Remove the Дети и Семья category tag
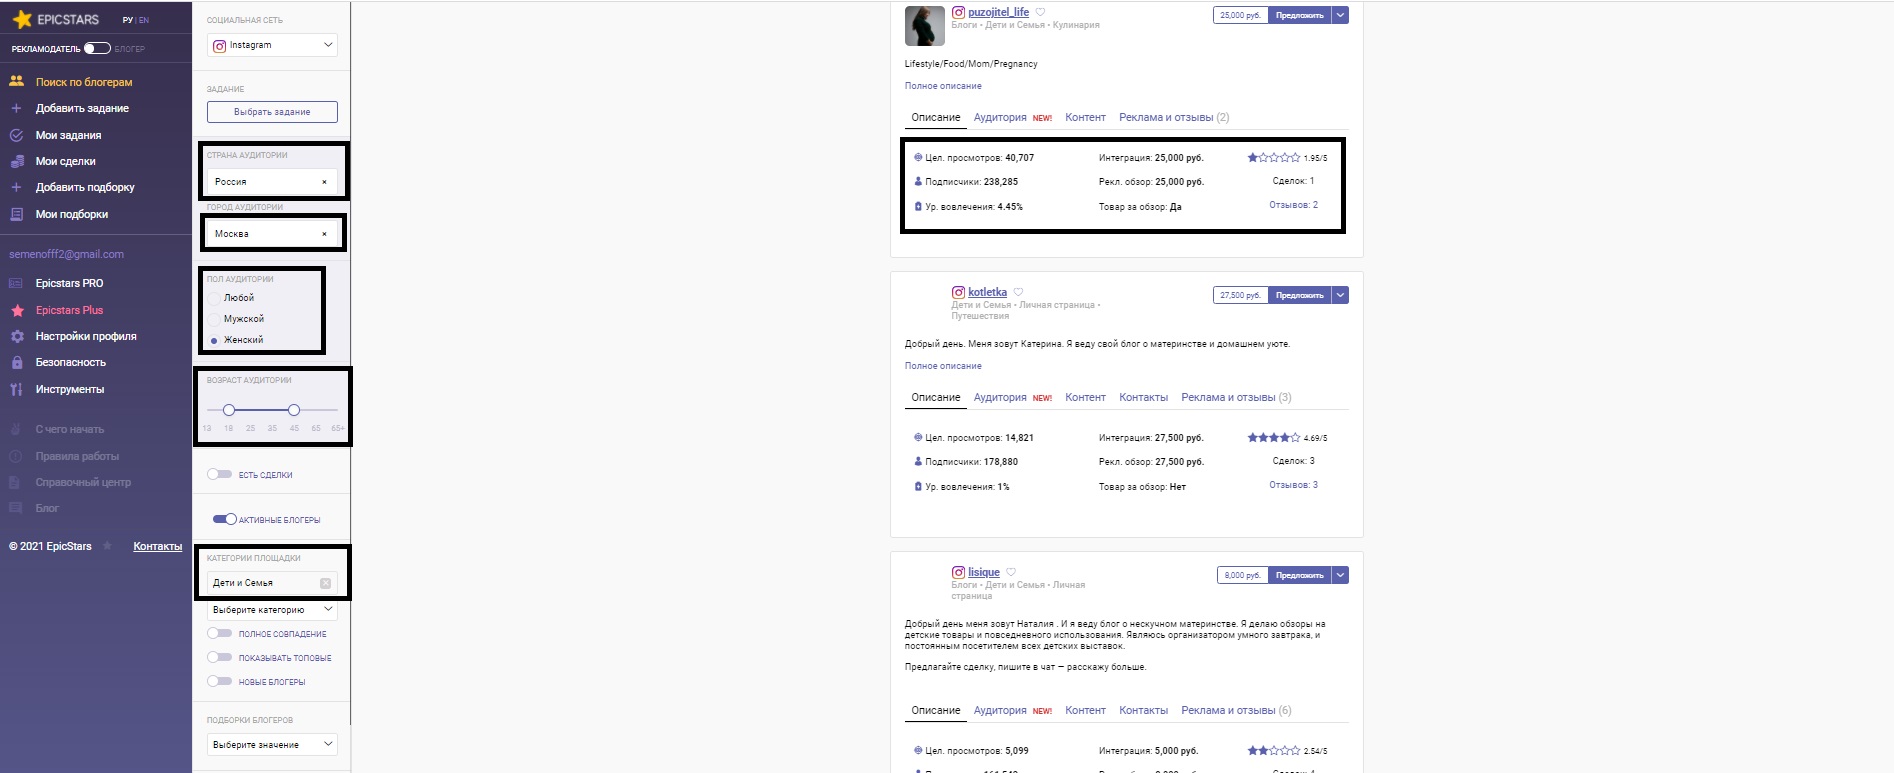The width and height of the screenshot is (1894, 773). 325,583
